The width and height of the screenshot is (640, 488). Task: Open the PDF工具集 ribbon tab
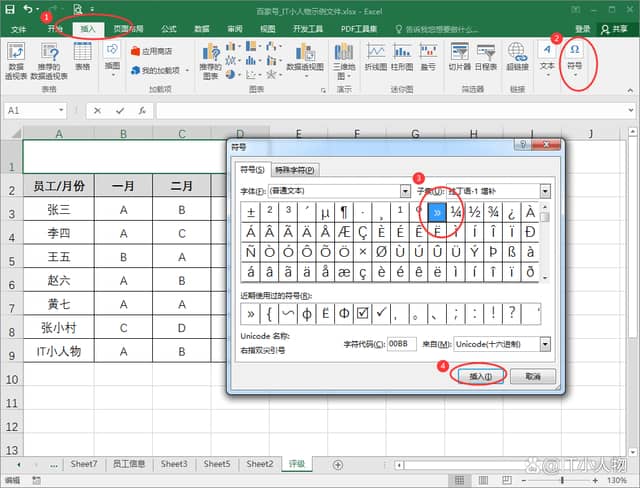click(359, 29)
